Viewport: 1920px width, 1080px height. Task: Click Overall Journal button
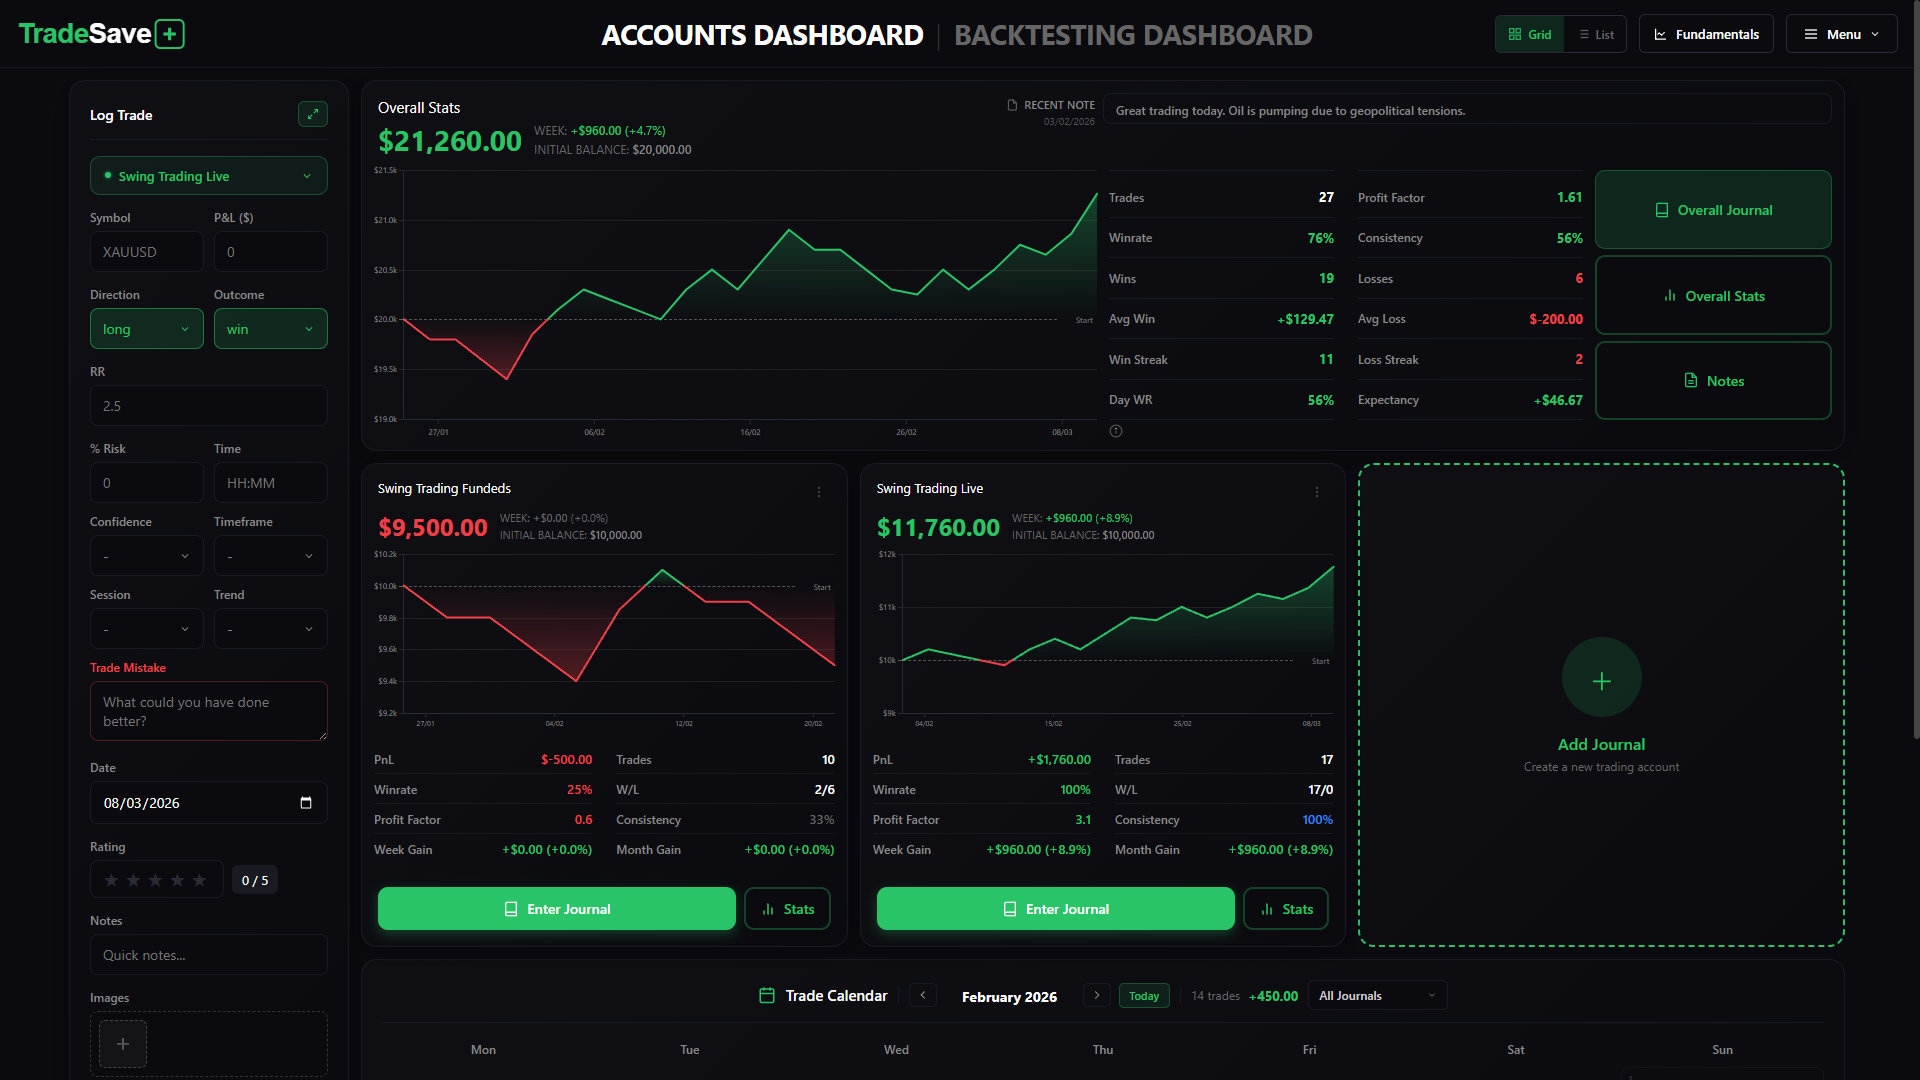tap(1713, 210)
